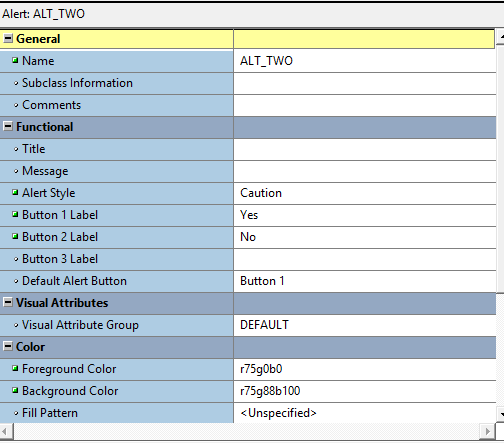Viewport: 504px width, 443px height.
Task: Click the green icon beside Alert Style
Action: point(15,192)
